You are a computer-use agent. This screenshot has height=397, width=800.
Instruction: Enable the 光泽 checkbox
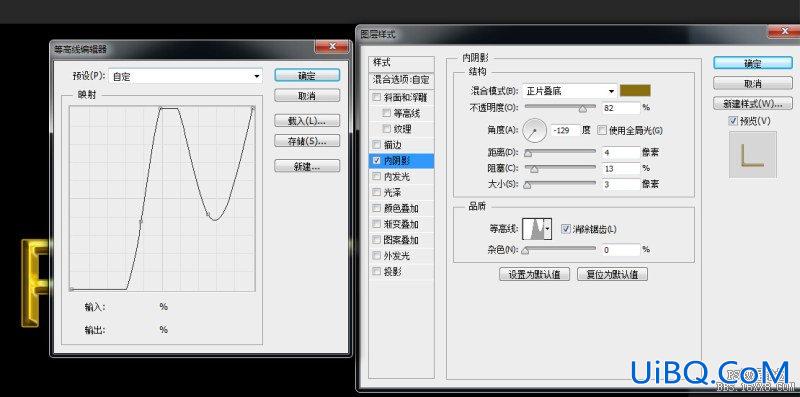tap(377, 192)
